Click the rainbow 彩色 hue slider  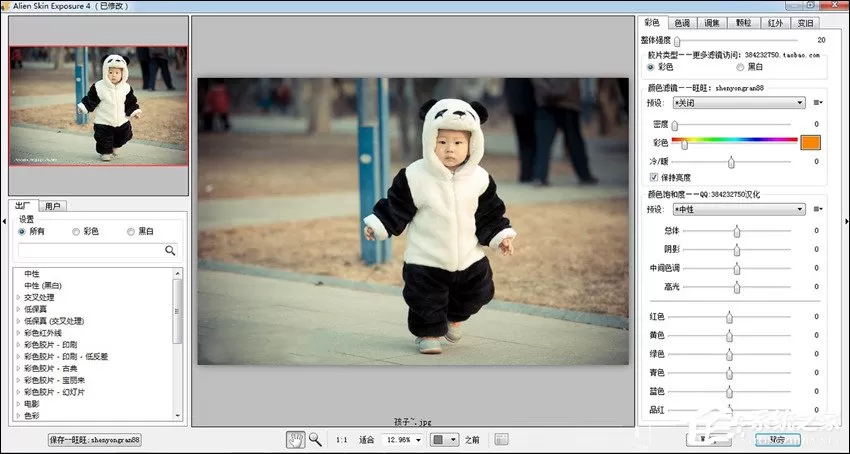735,140
